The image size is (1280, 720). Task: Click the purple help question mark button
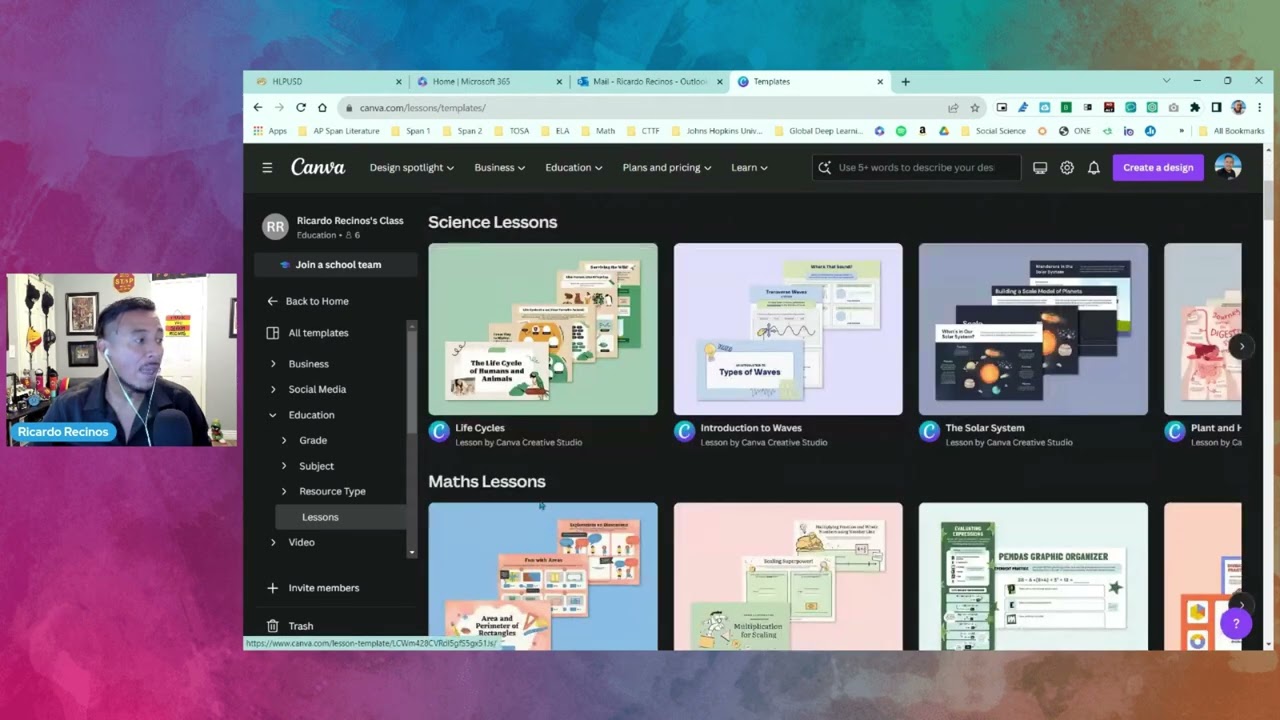pyautogui.click(x=1236, y=624)
